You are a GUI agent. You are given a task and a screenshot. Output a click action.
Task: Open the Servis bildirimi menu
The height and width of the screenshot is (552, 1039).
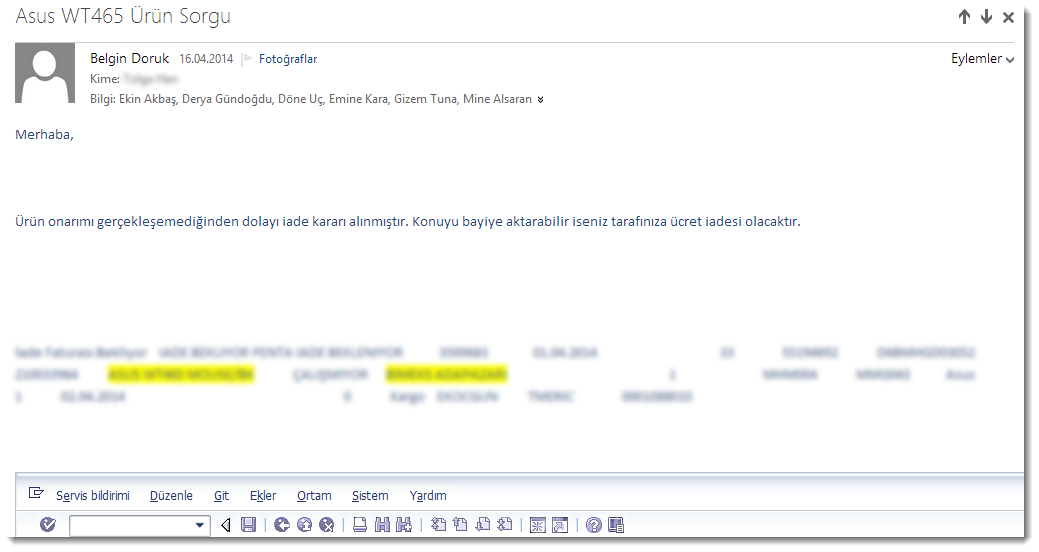pos(92,496)
